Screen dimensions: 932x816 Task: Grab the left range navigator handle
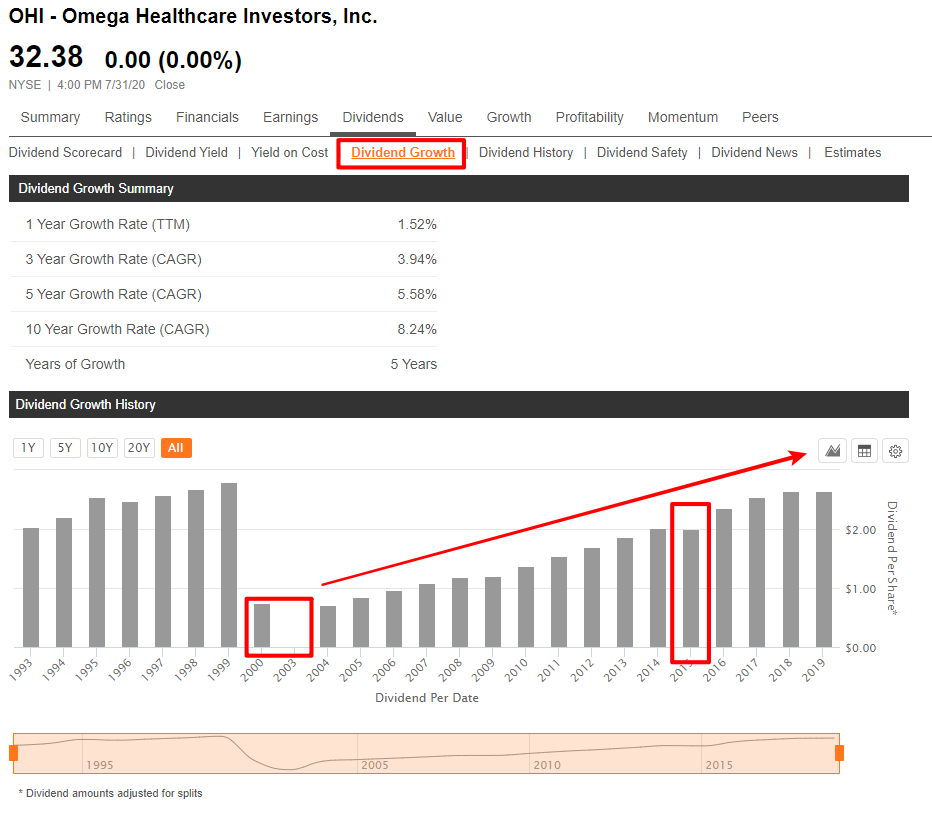coord(14,753)
